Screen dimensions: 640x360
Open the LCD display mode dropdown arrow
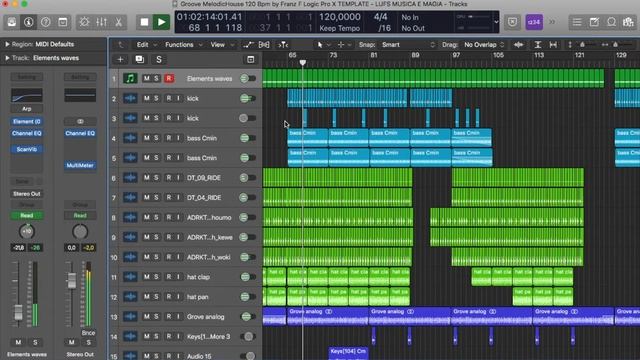click(496, 22)
